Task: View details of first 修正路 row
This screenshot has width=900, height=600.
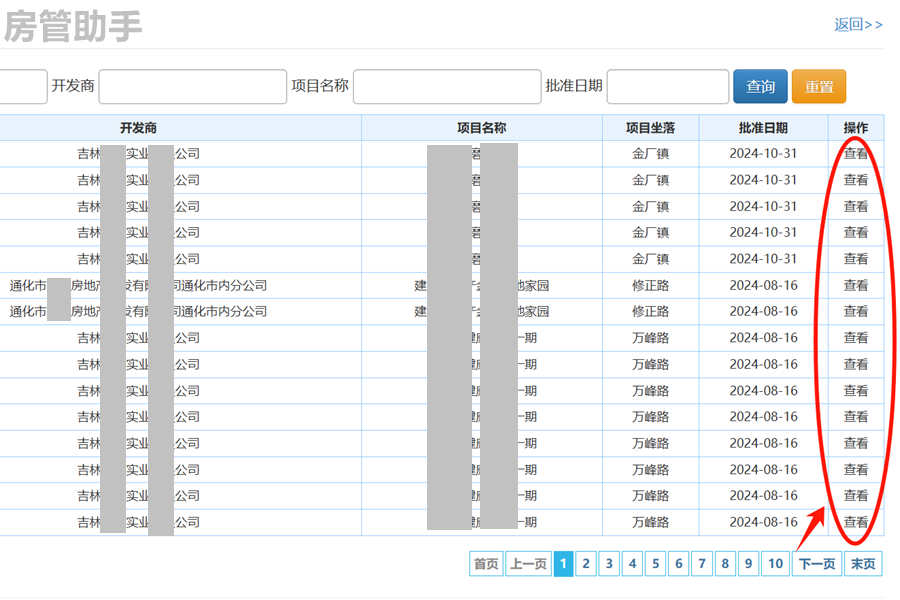Action: coord(856,285)
